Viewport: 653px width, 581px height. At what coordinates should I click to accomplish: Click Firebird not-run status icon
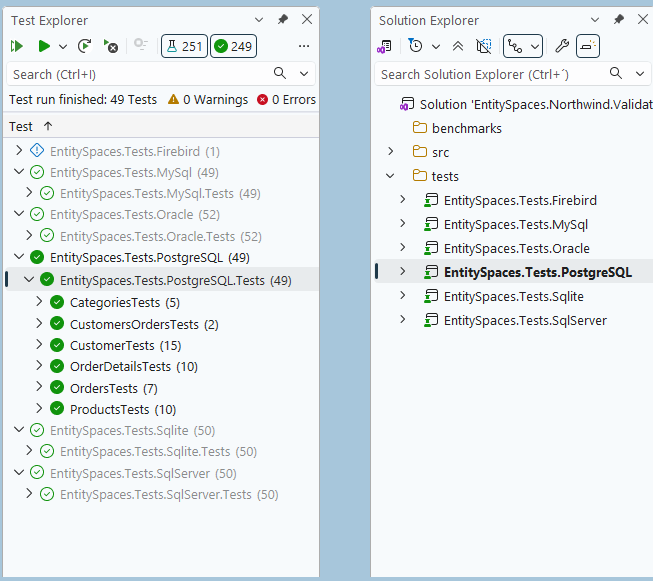coord(37,150)
